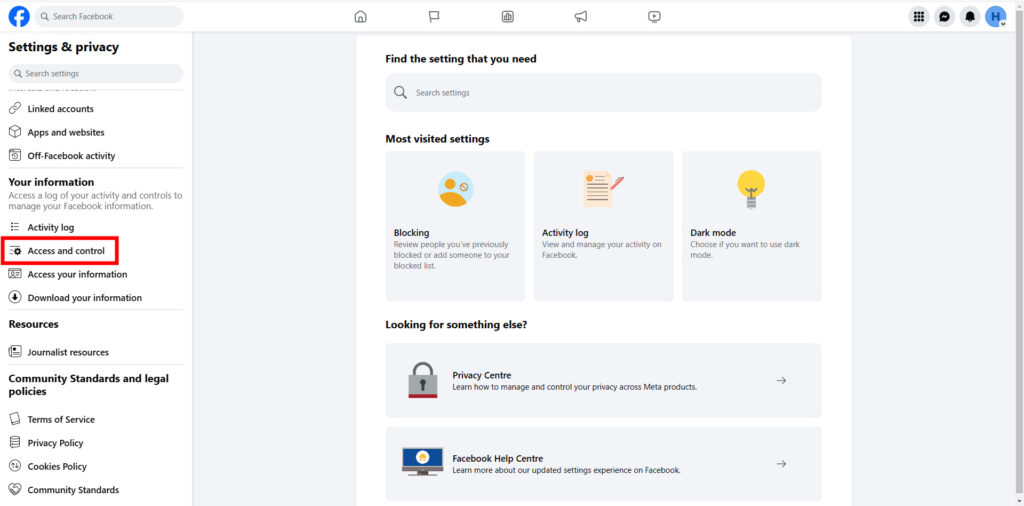The image size is (1024, 506).
Task: Focus the main Search settings box
Action: click(x=603, y=93)
